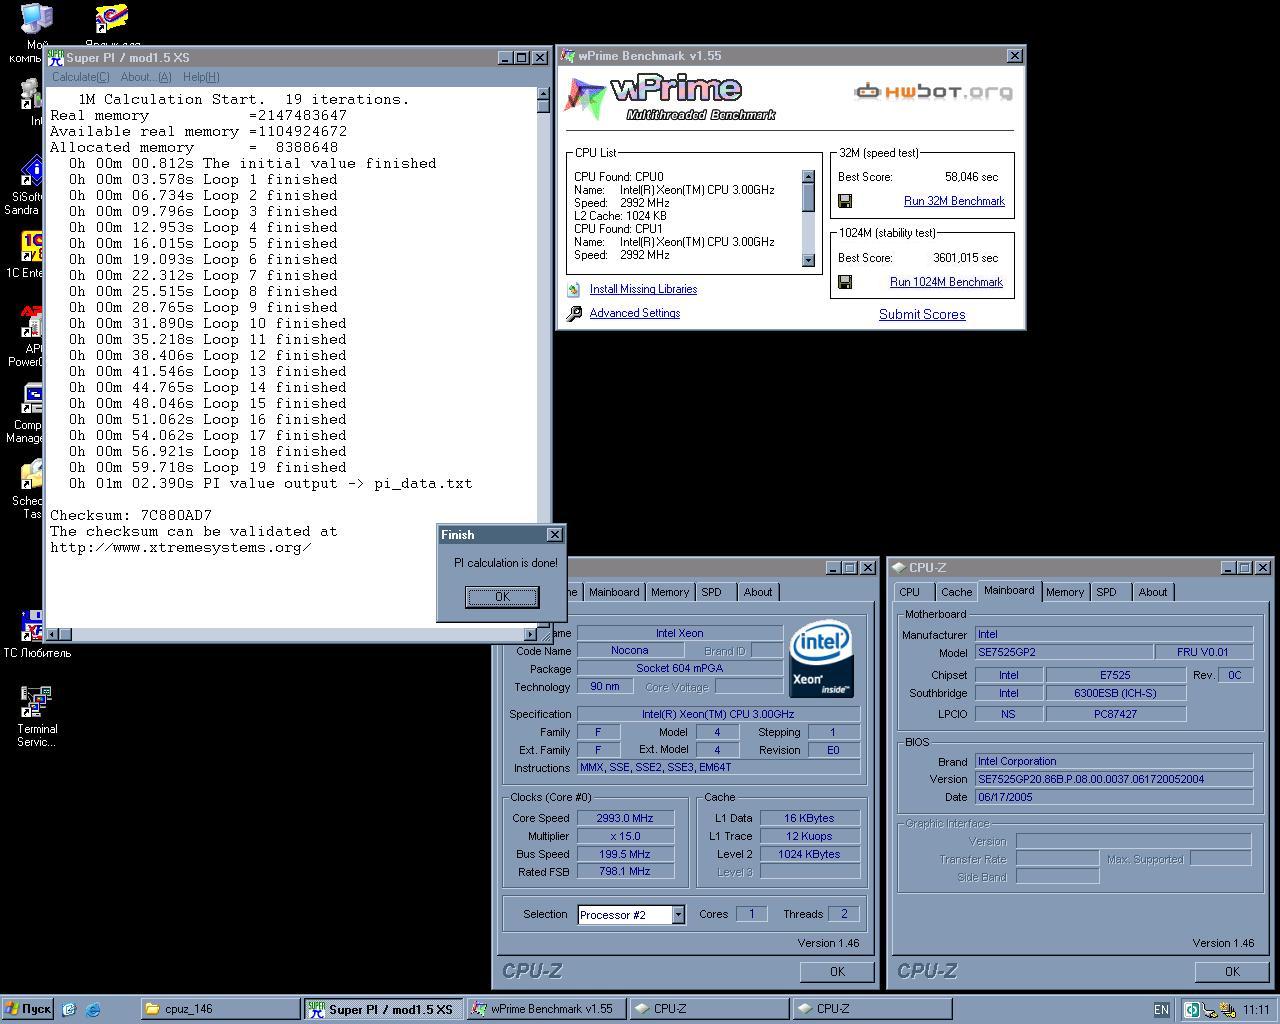Viewport: 1280px width, 1024px height.
Task: Switch to Memory tab in left CPU-Z
Action: 670,592
